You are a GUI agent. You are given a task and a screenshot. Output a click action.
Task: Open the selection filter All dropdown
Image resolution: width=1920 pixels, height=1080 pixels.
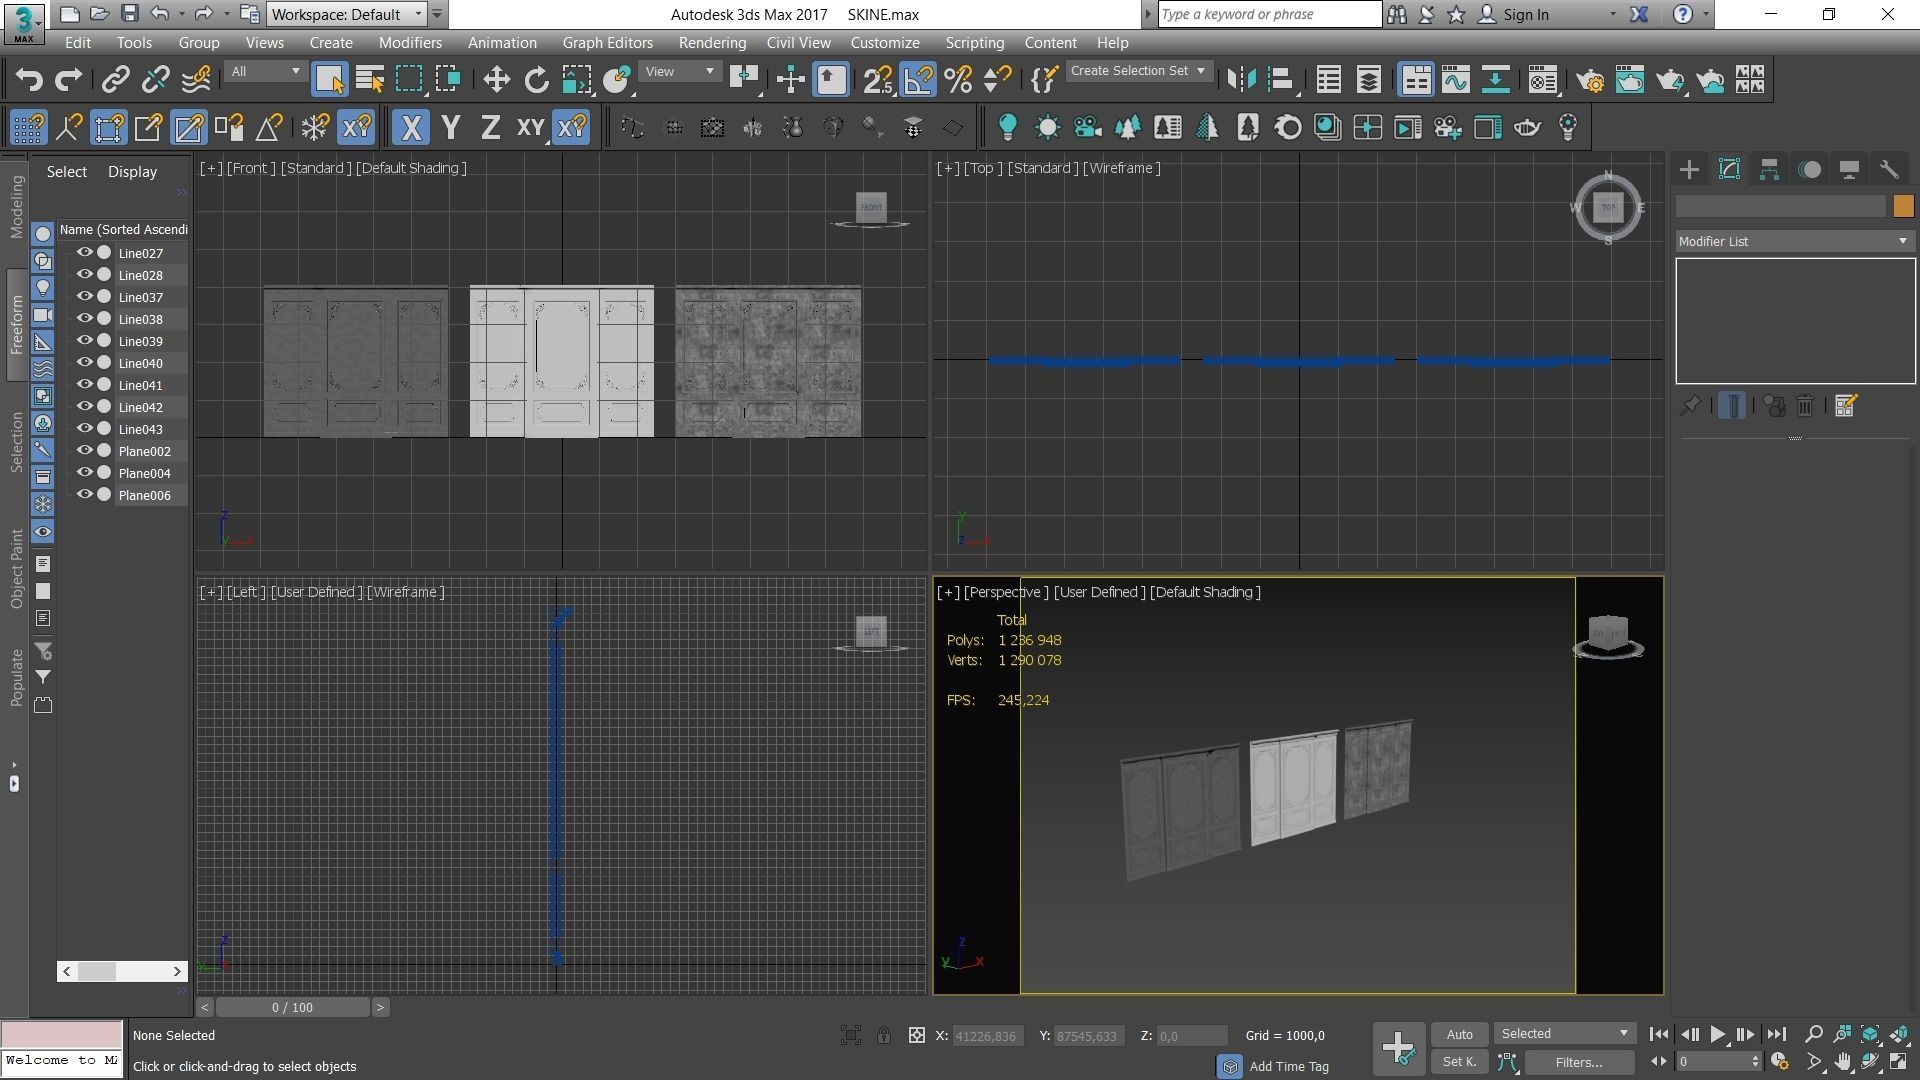pos(265,72)
